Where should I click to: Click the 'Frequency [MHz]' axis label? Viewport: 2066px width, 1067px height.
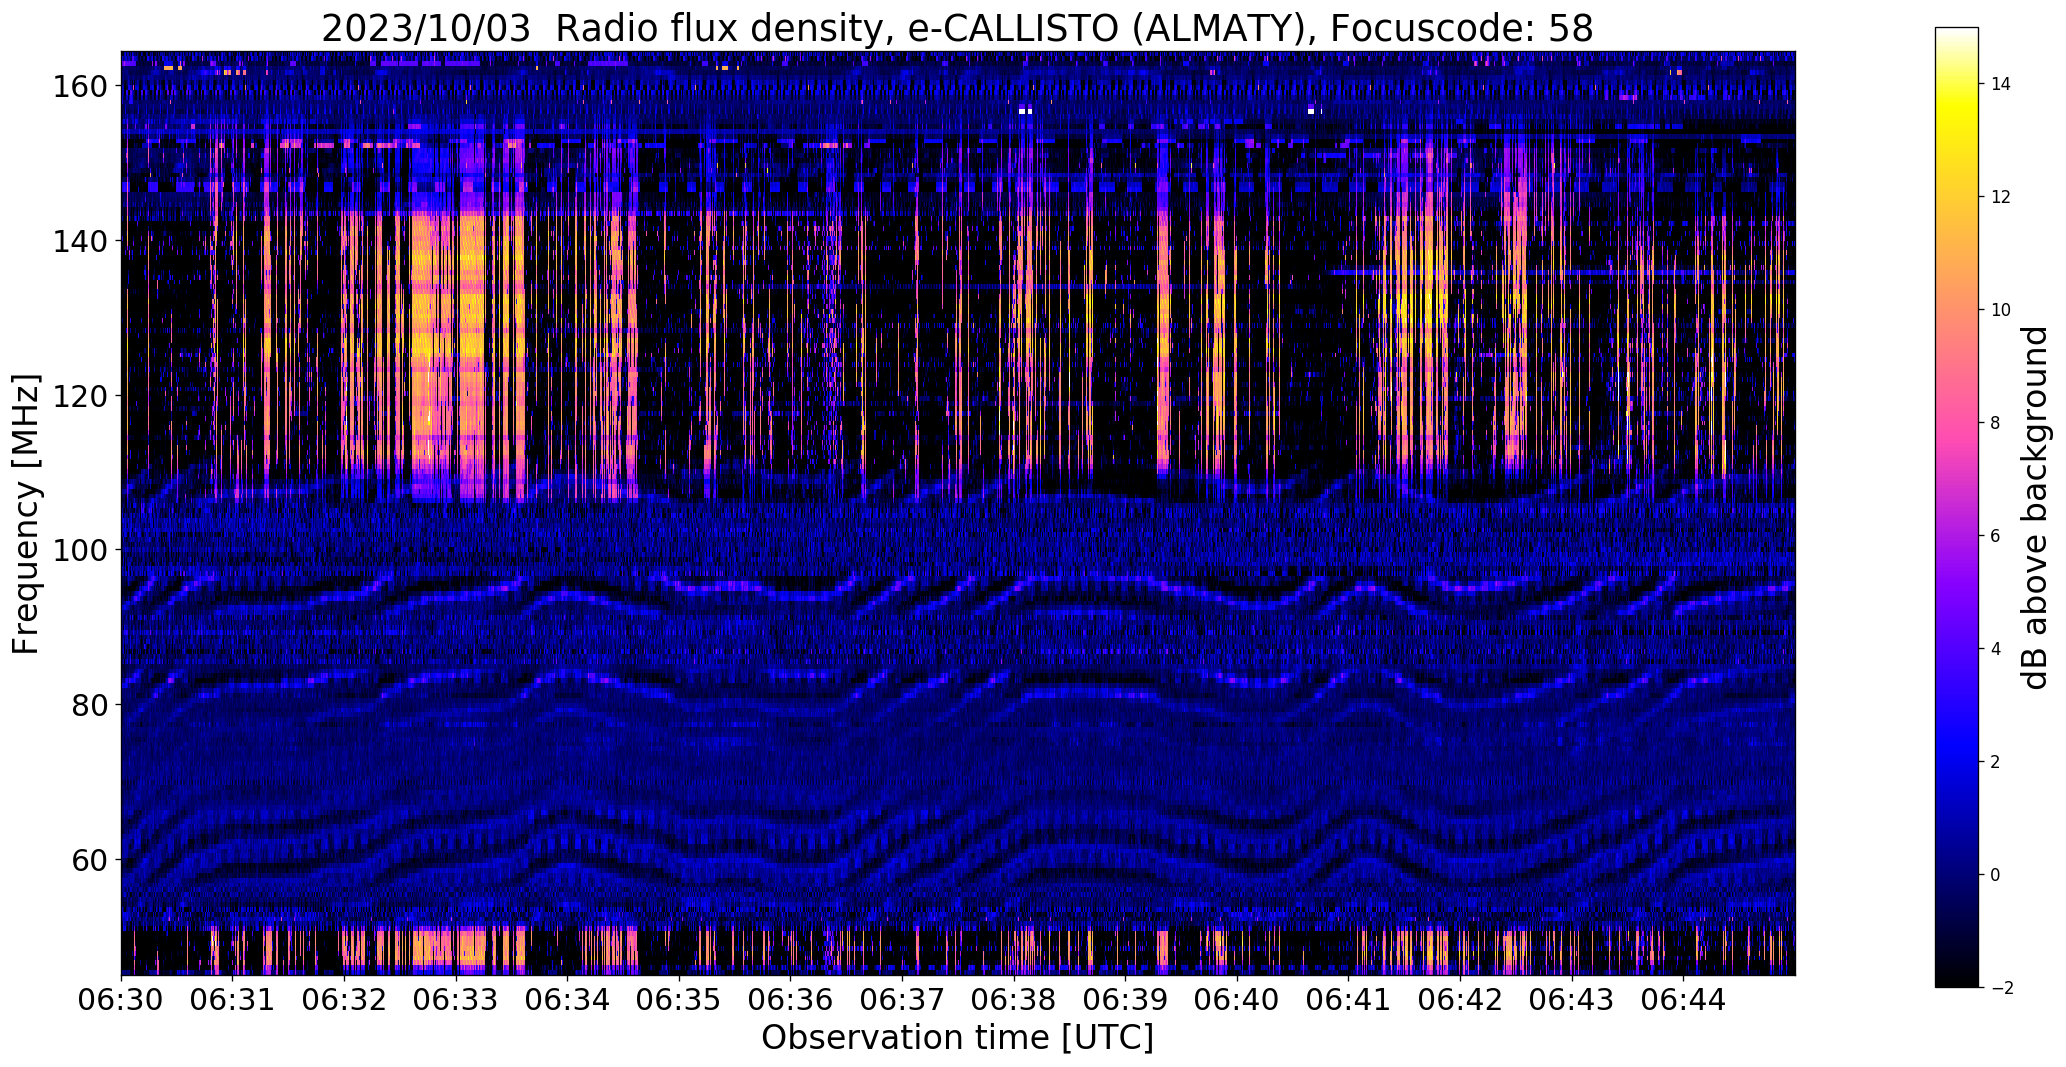click(25, 514)
